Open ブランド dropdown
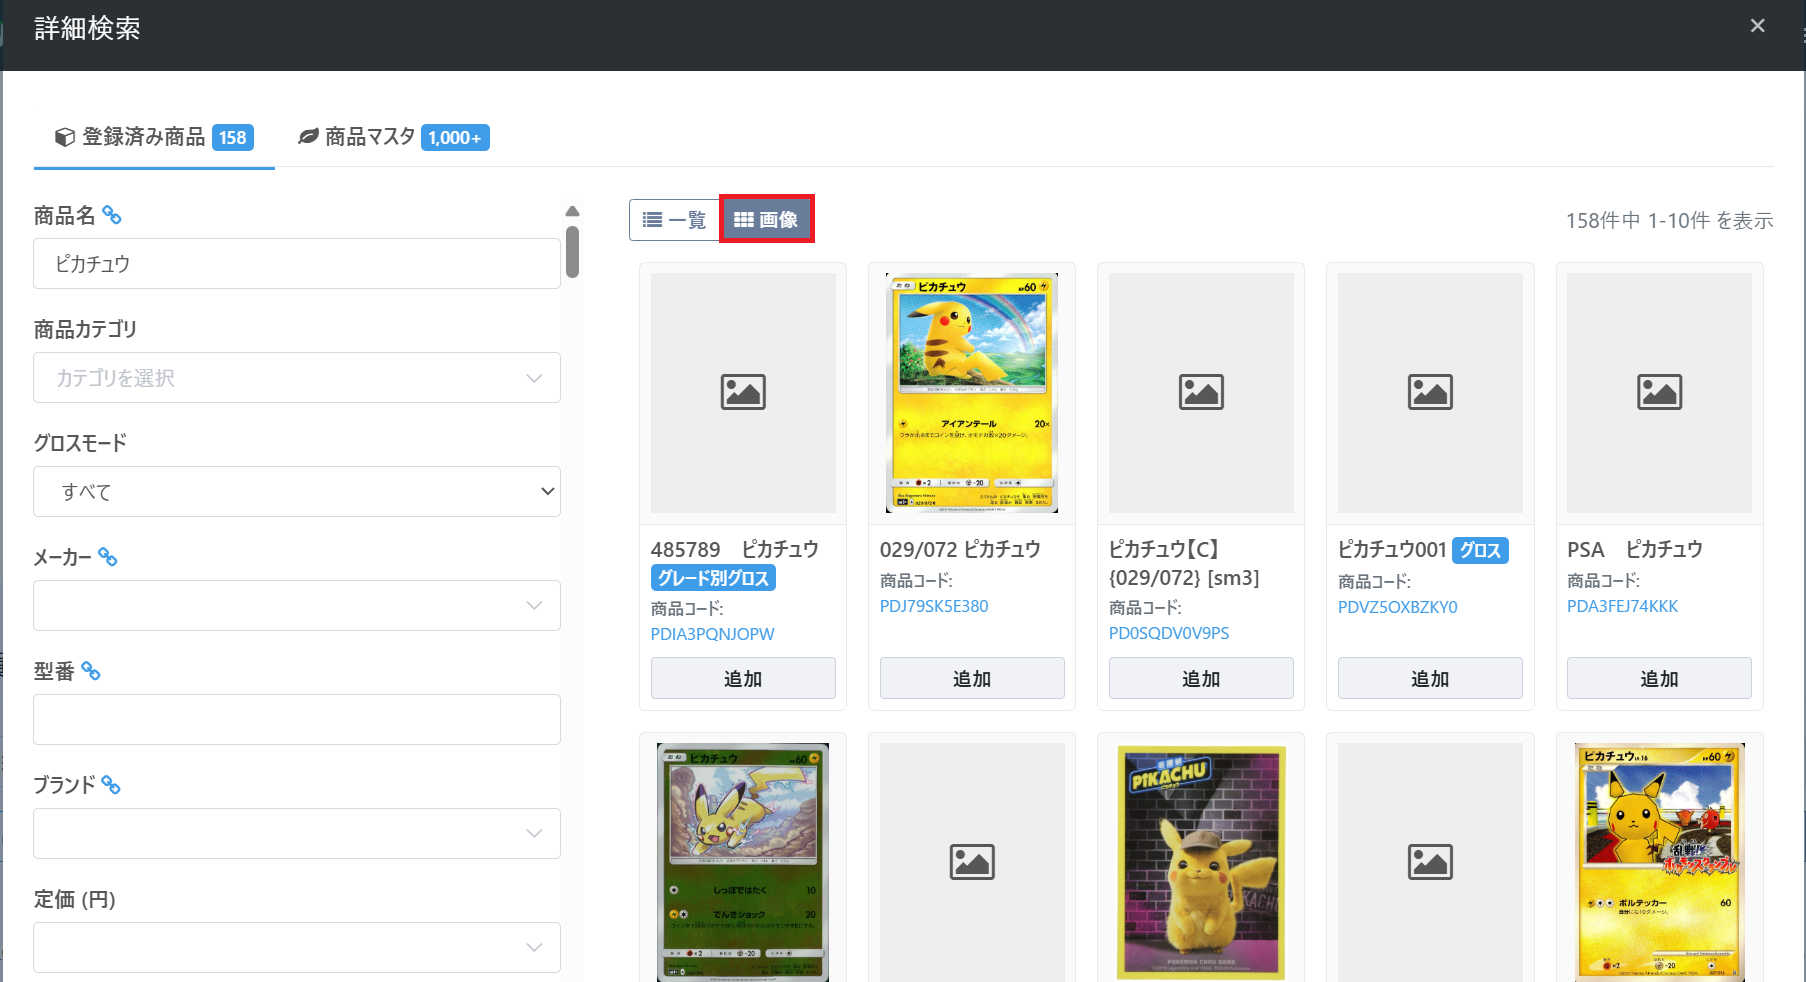1806x982 pixels. pyautogui.click(x=297, y=834)
